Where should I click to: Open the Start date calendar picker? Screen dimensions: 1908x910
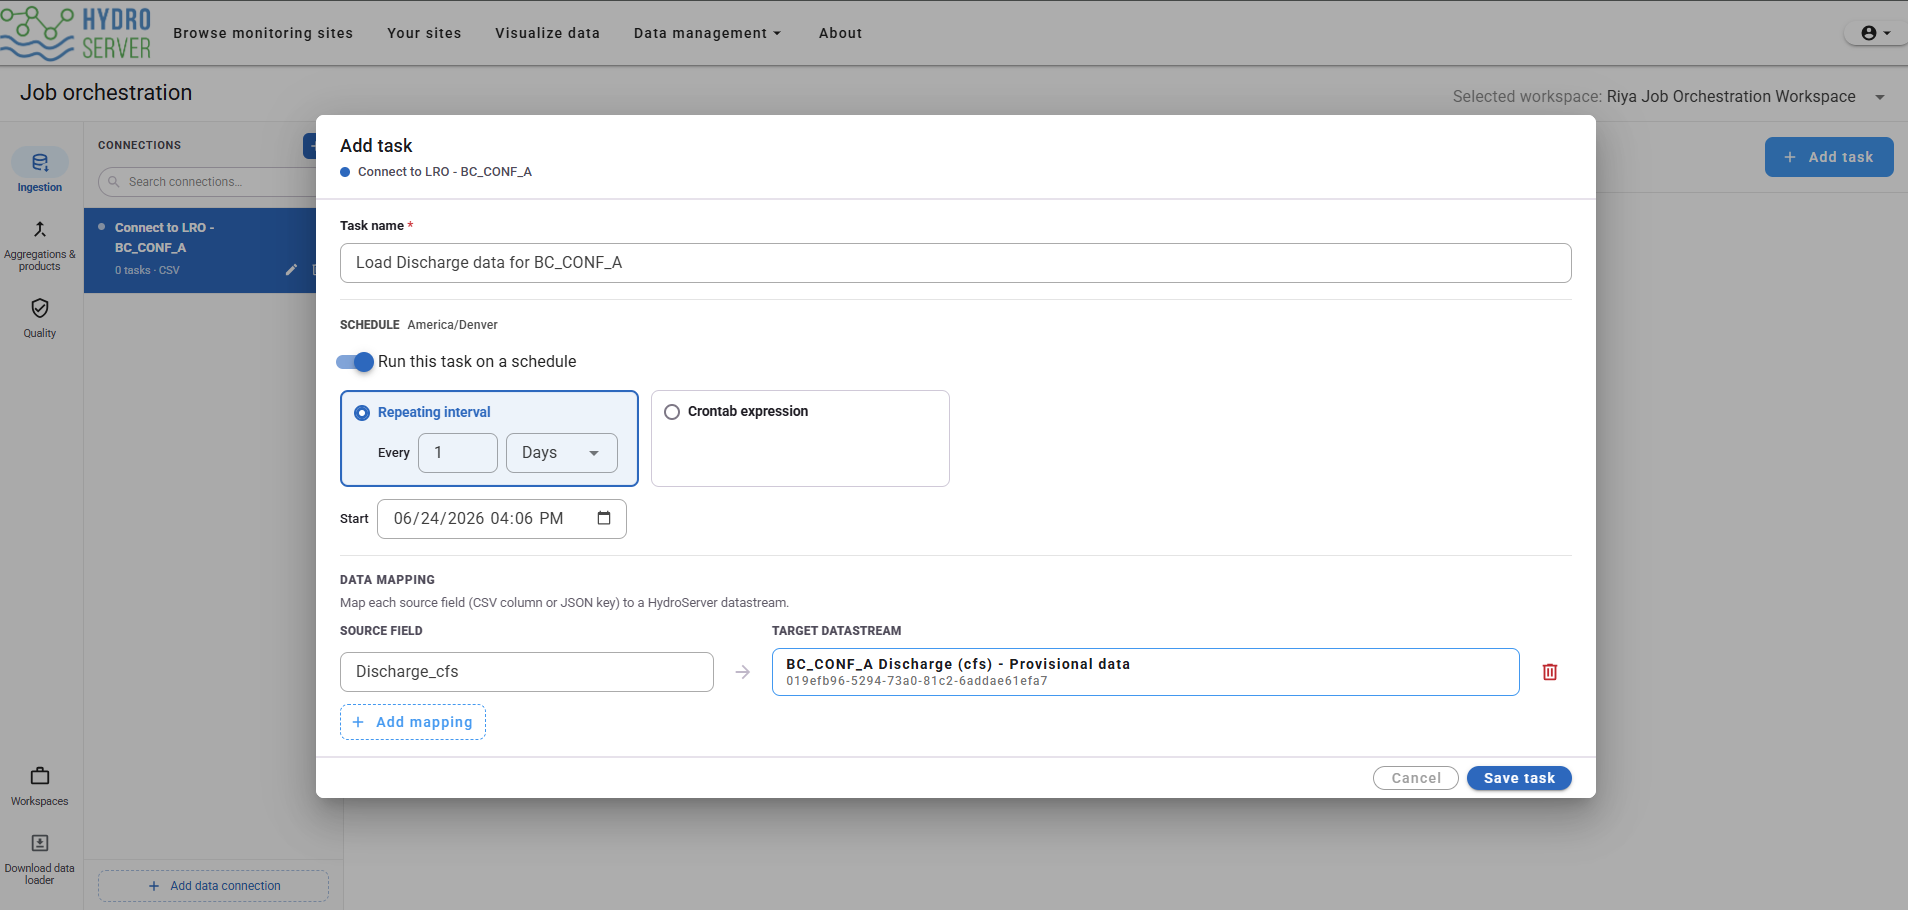click(604, 518)
